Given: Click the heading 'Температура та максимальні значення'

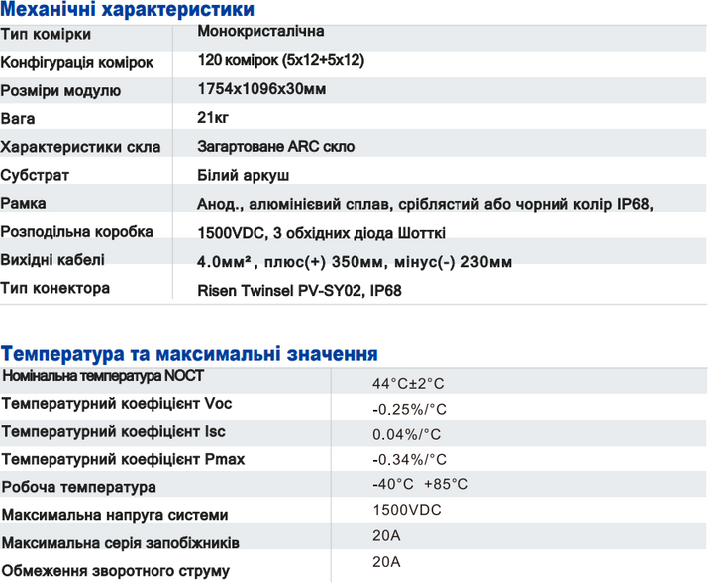Looking at the screenshot, I should [x=189, y=354].
